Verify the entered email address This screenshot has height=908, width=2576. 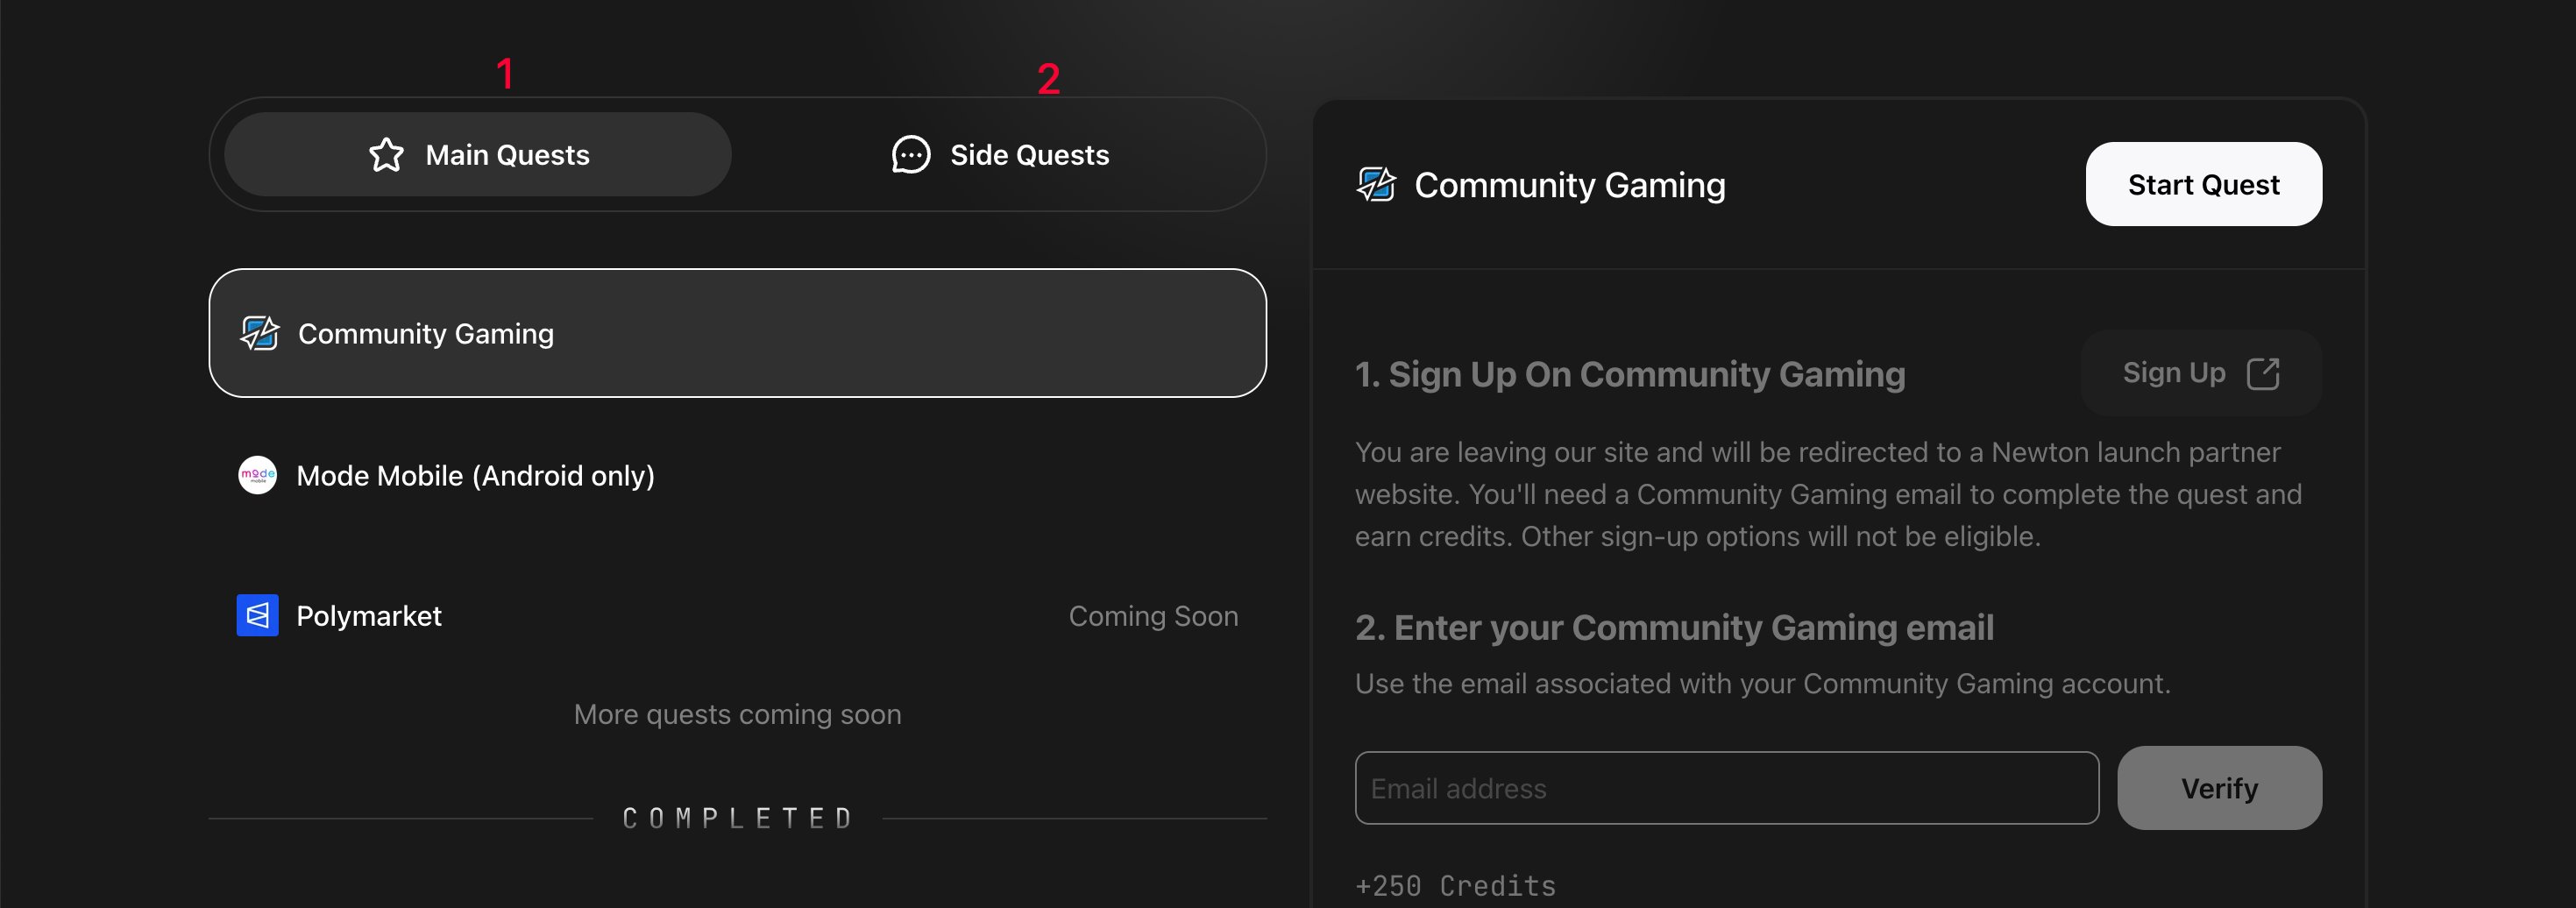[x=2219, y=788]
